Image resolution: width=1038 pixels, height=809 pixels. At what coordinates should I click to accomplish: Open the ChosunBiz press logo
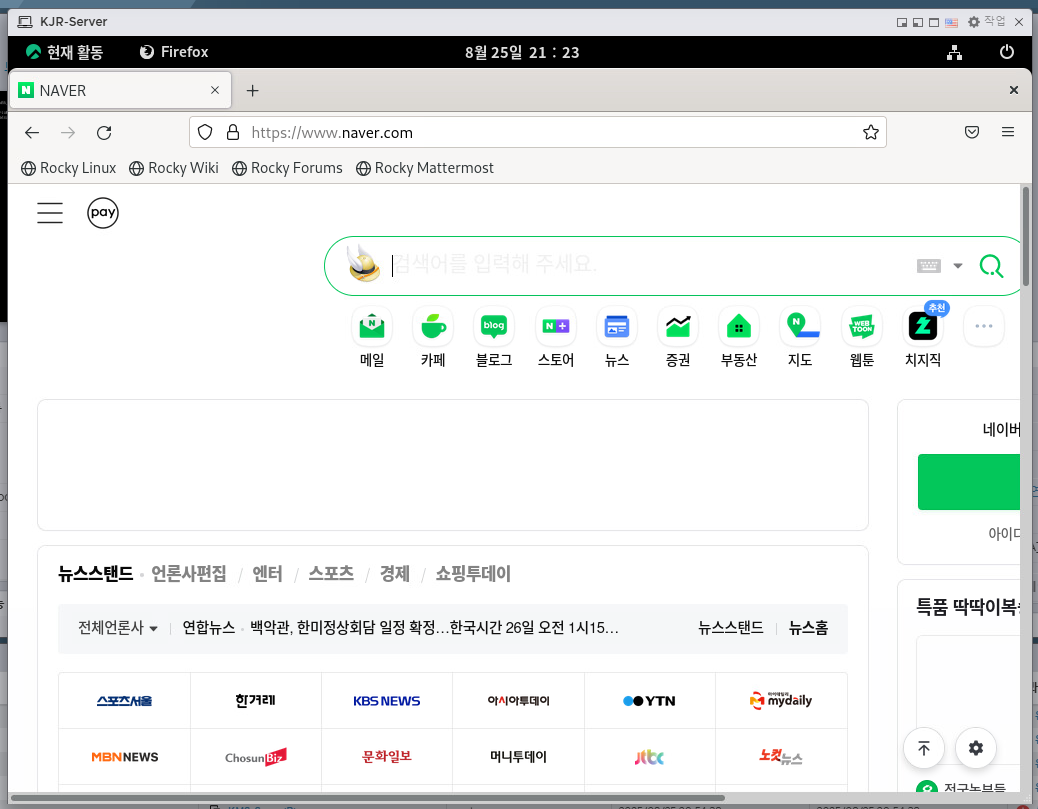point(256,757)
